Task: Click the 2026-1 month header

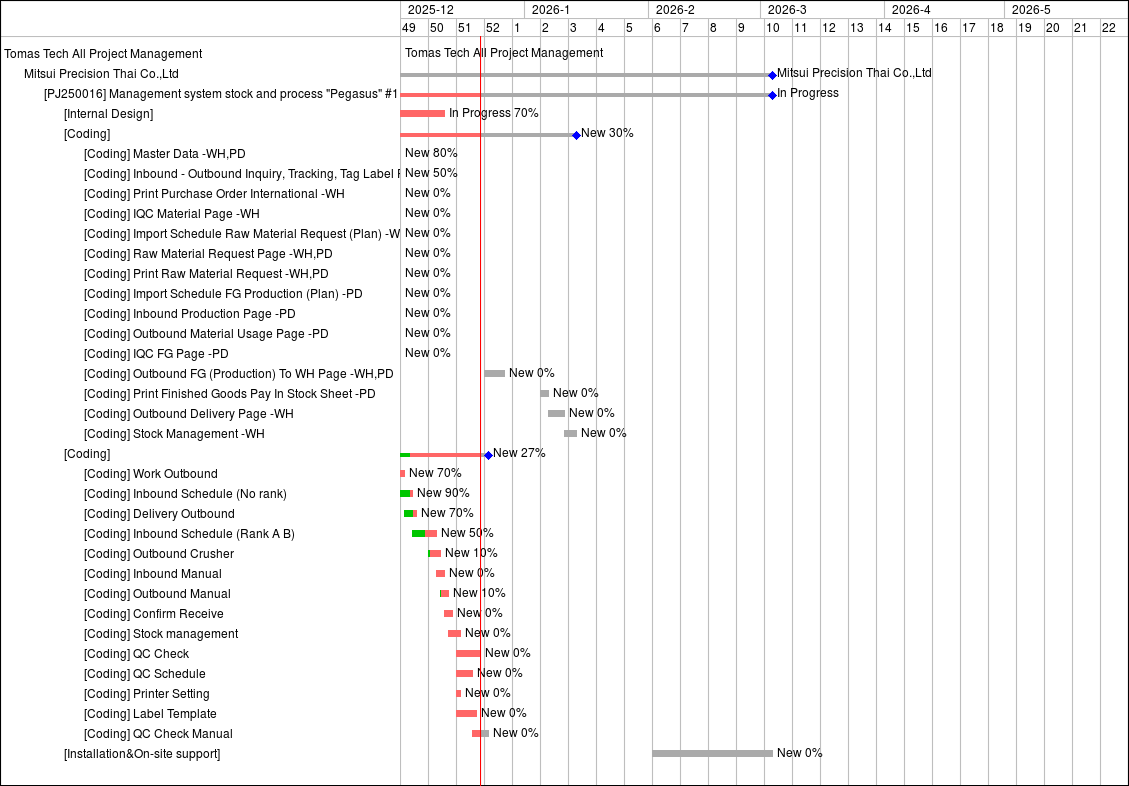Action: (x=551, y=10)
